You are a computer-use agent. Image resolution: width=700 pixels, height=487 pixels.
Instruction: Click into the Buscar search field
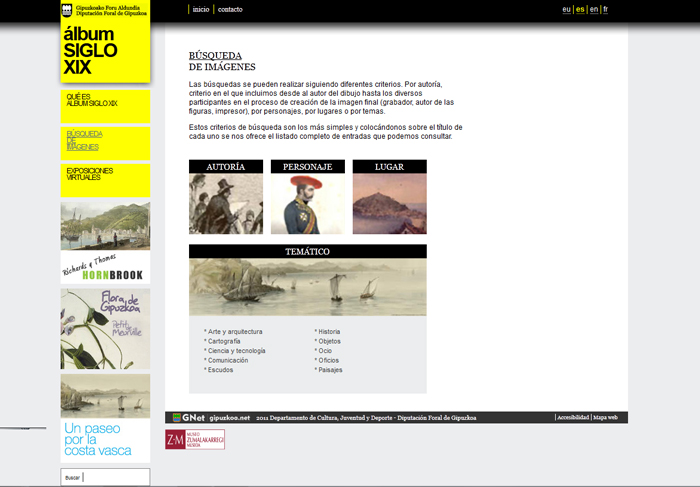click(x=114, y=477)
